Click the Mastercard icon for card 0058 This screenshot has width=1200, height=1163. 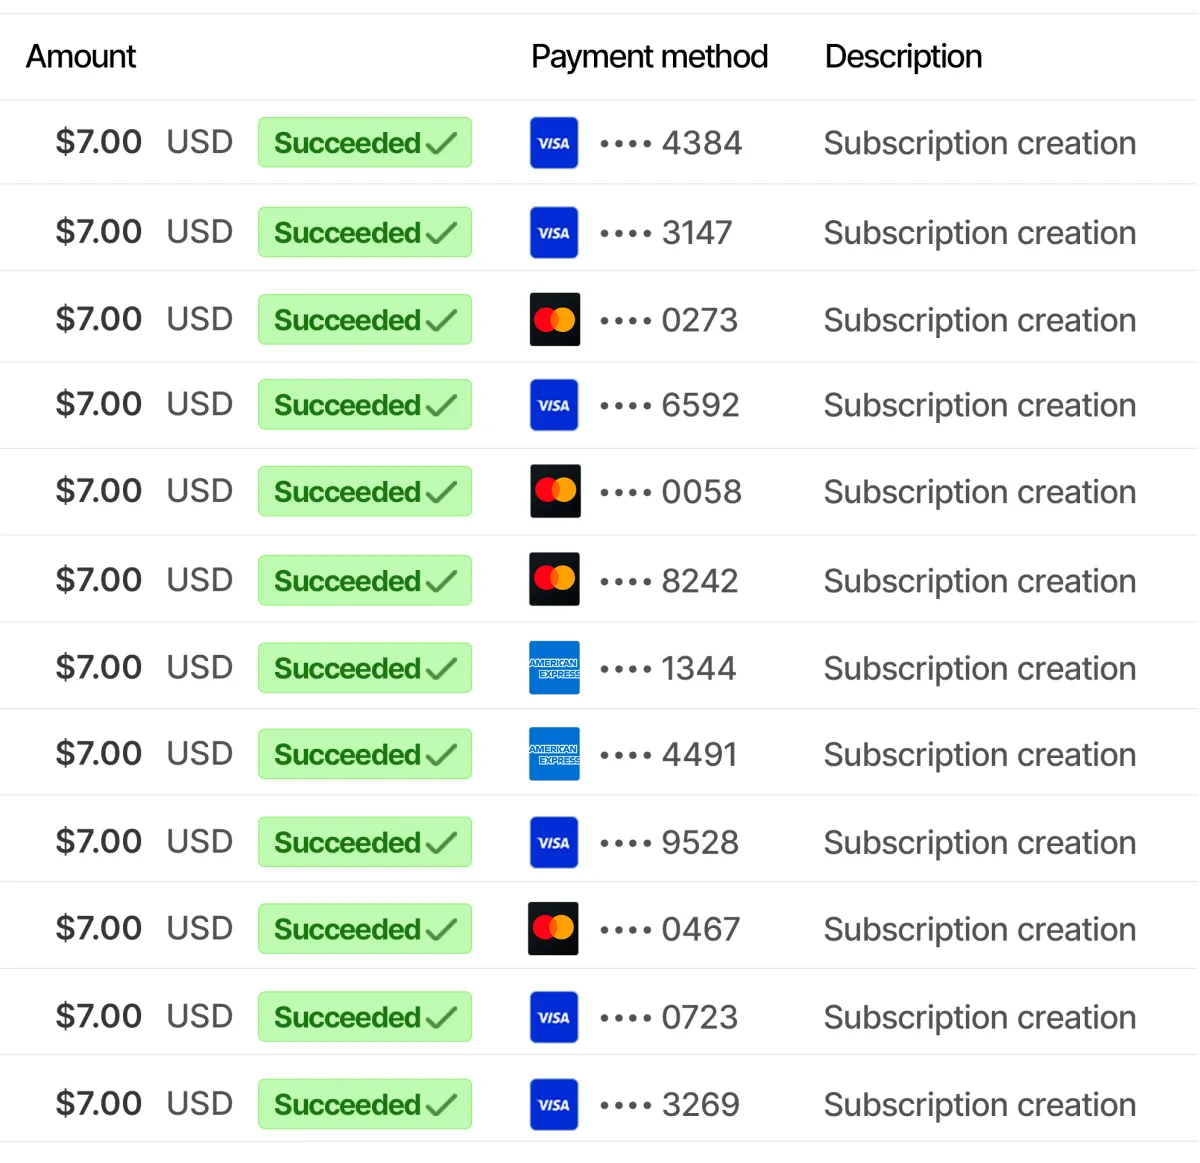[555, 491]
